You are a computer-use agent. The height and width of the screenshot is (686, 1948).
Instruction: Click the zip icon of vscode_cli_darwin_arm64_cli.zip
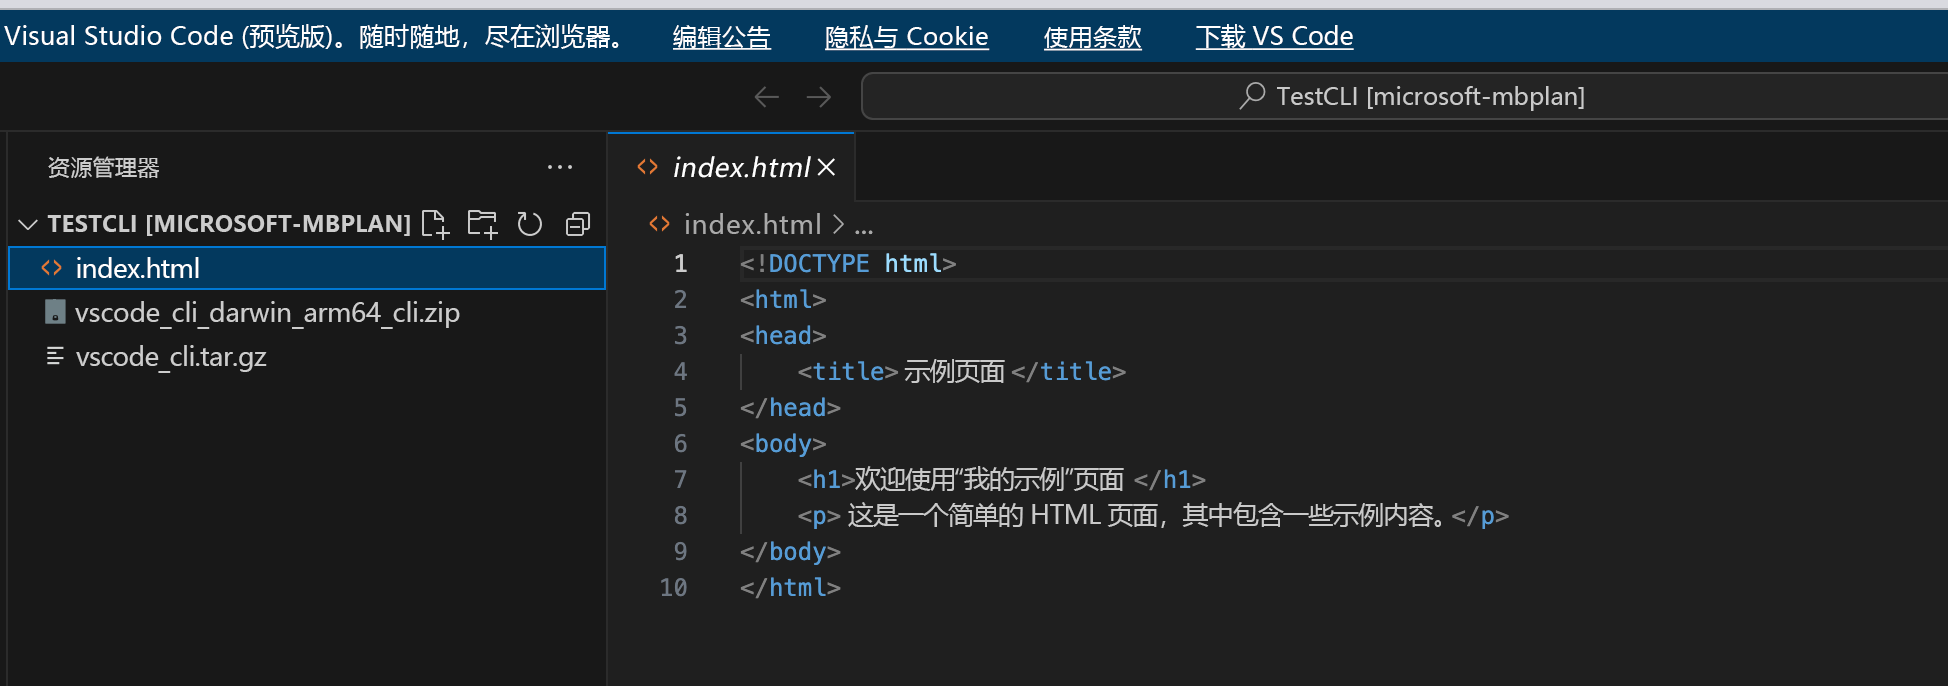55,312
